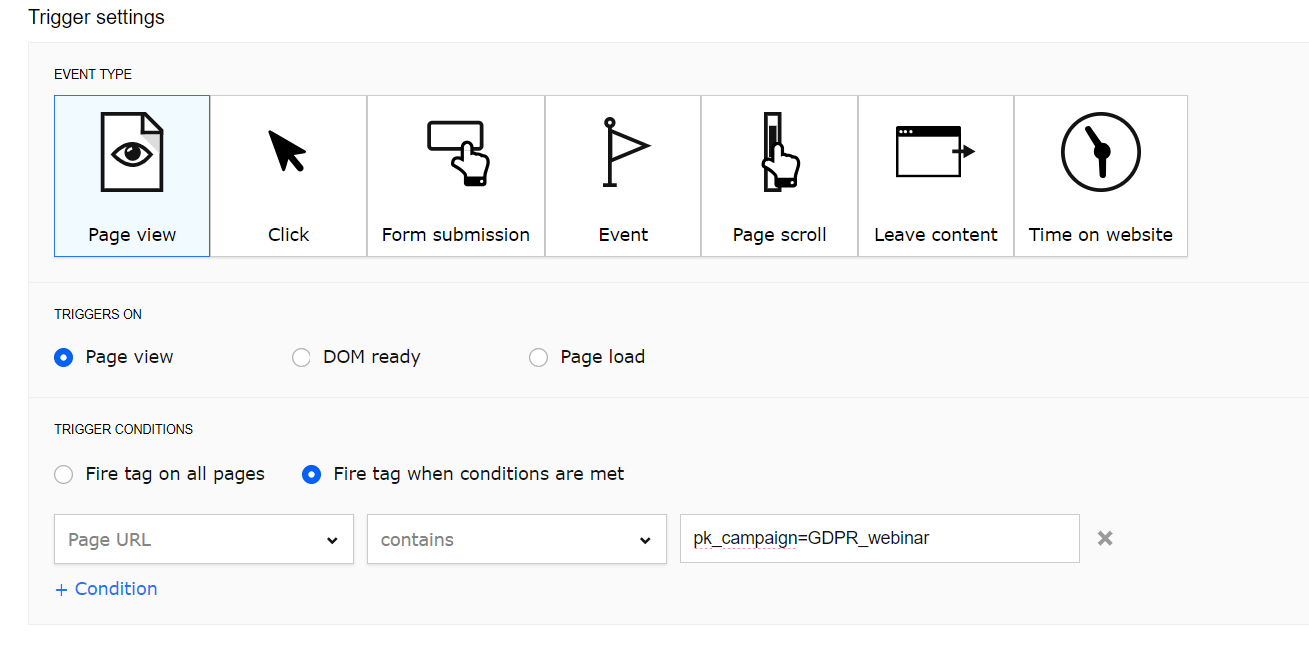The height and width of the screenshot is (645, 1309).
Task: Open the Page URL variable dropdown
Action: coord(204,539)
